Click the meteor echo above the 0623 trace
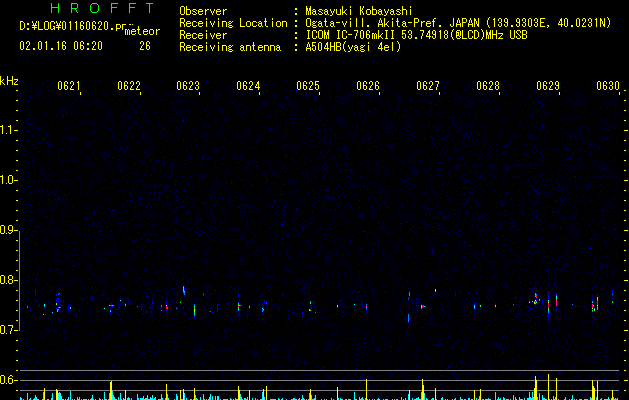Viewport: 629px width, 400px height. tap(184, 290)
